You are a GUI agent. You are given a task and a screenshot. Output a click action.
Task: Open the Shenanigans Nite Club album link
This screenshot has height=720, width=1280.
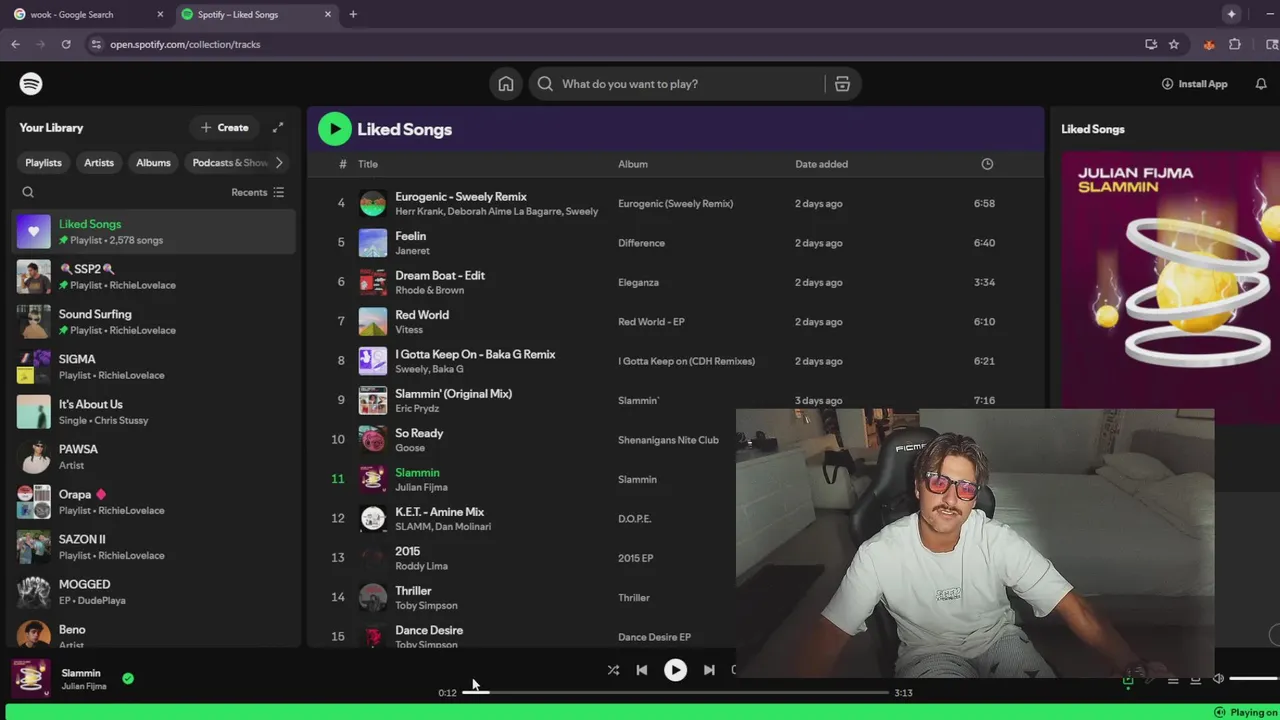(668, 440)
